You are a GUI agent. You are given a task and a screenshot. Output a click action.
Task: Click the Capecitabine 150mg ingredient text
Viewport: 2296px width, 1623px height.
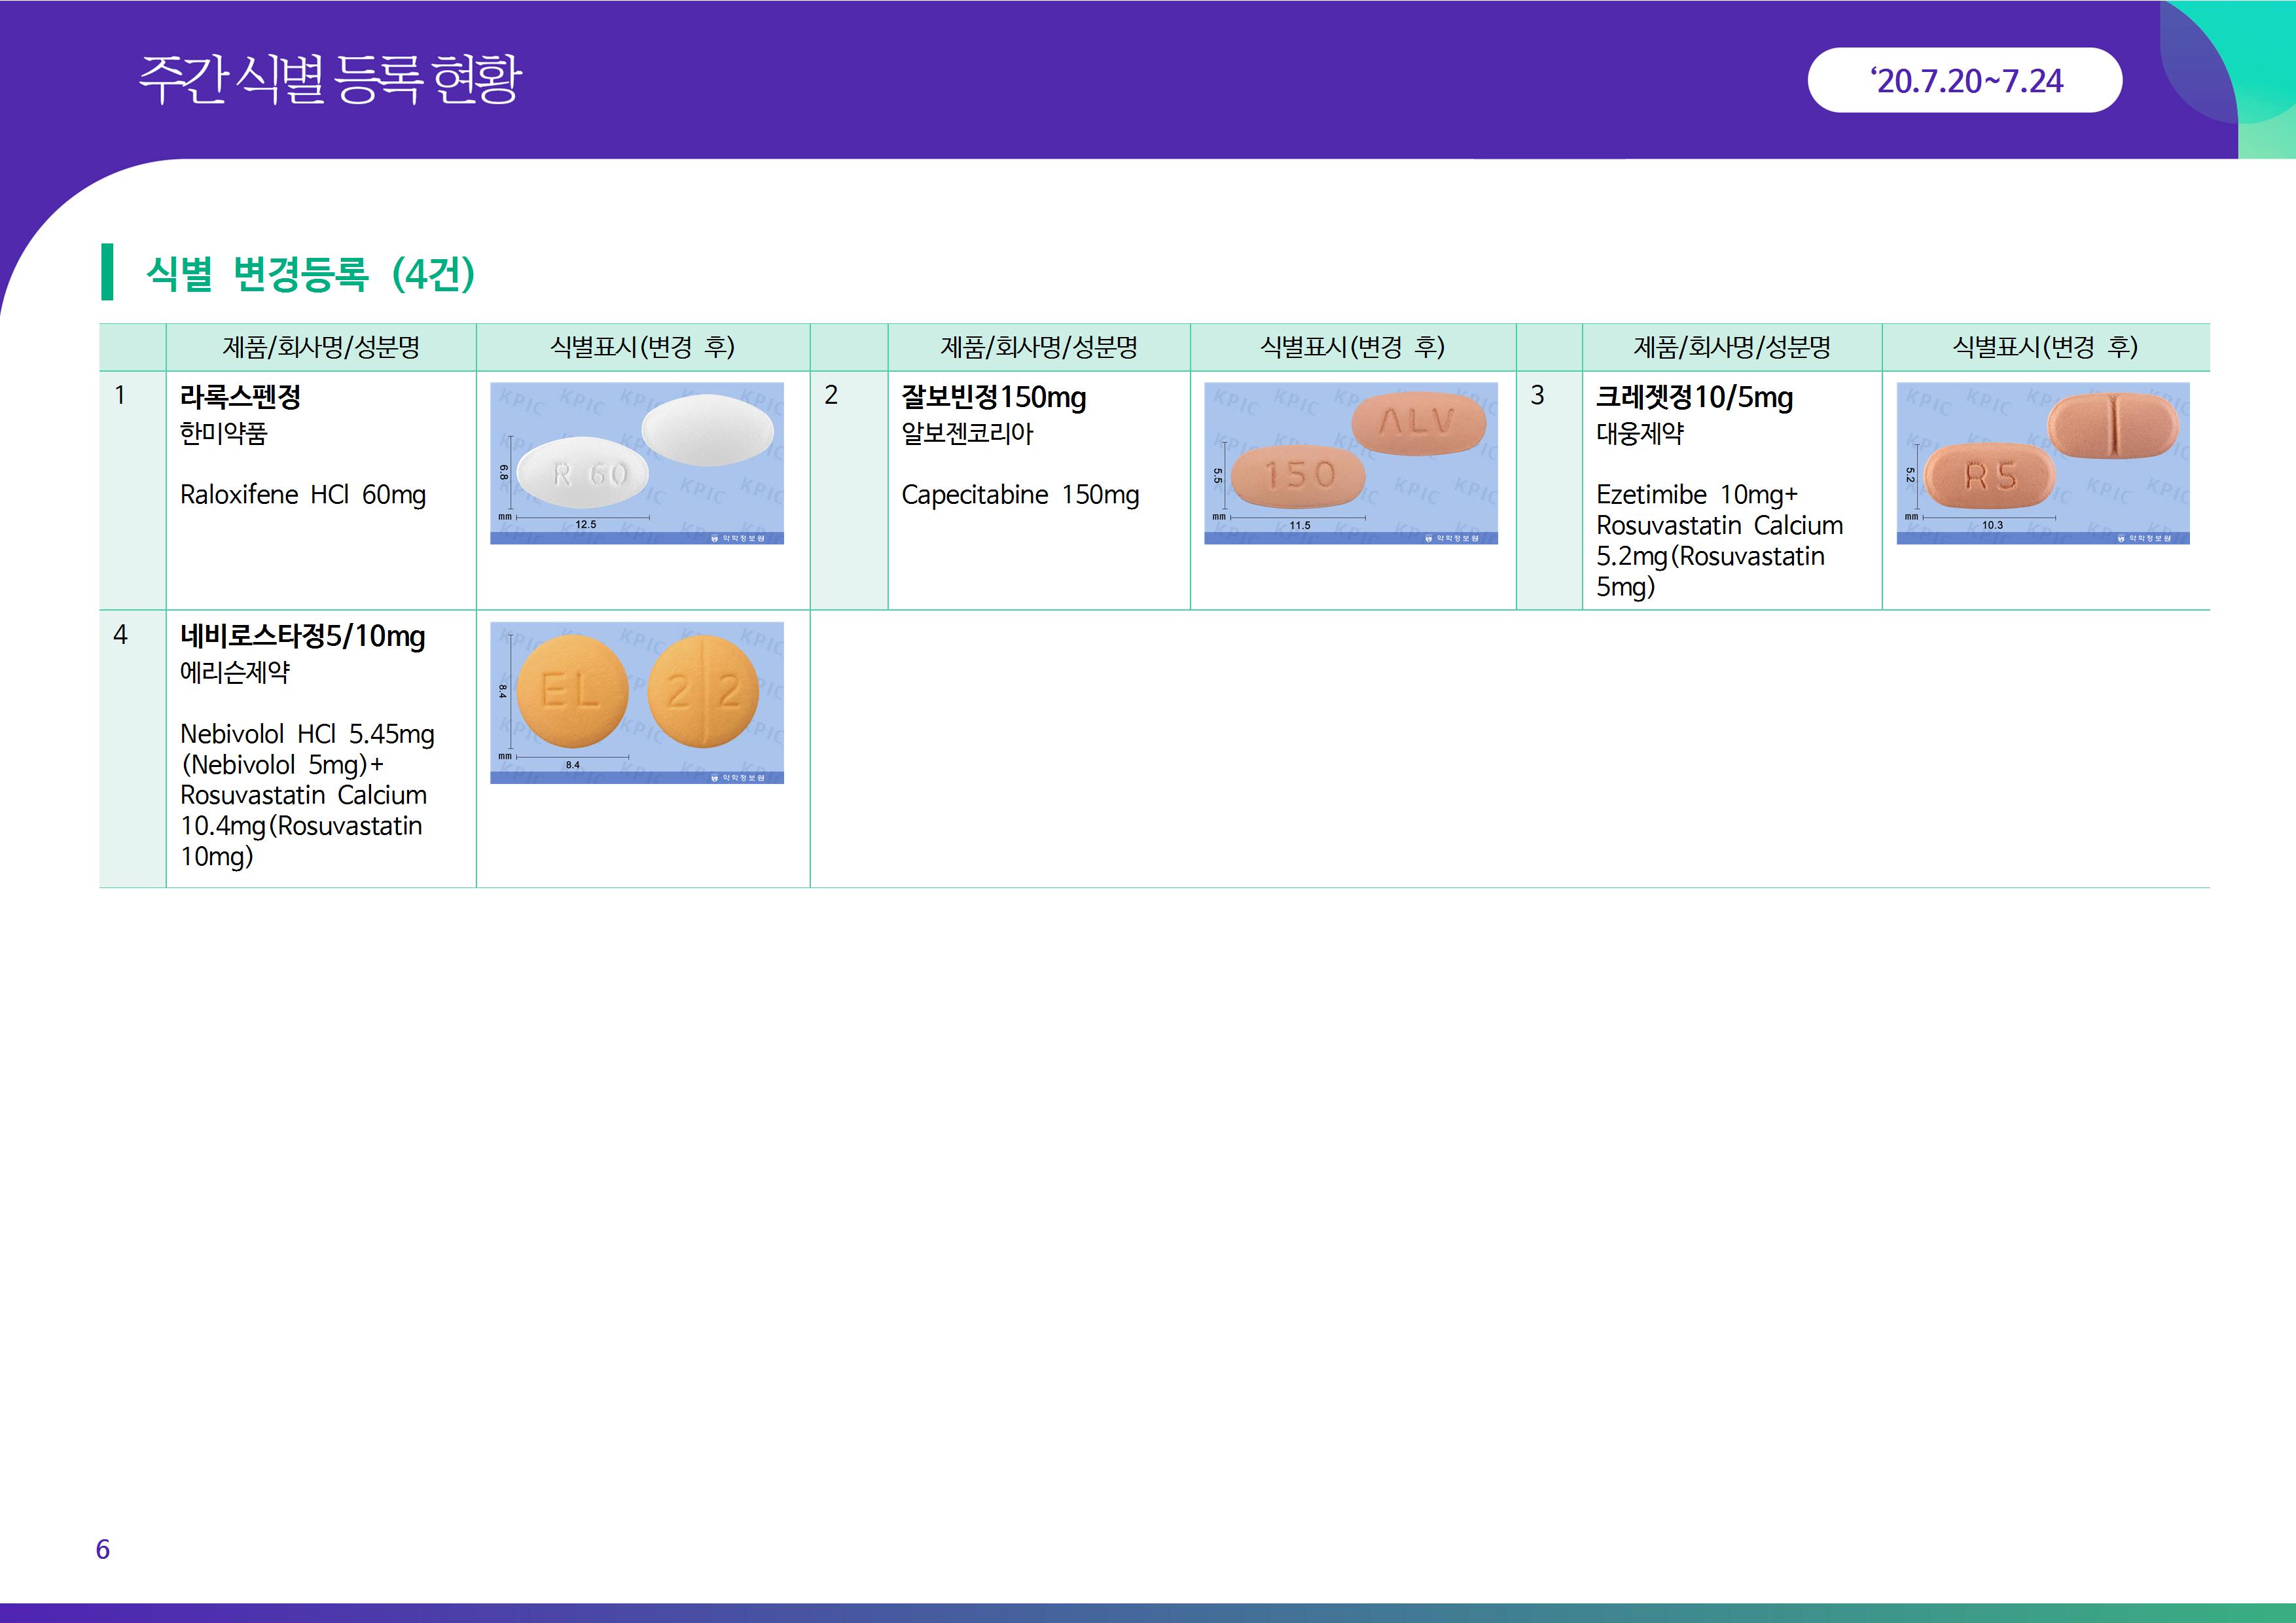click(x=1020, y=495)
